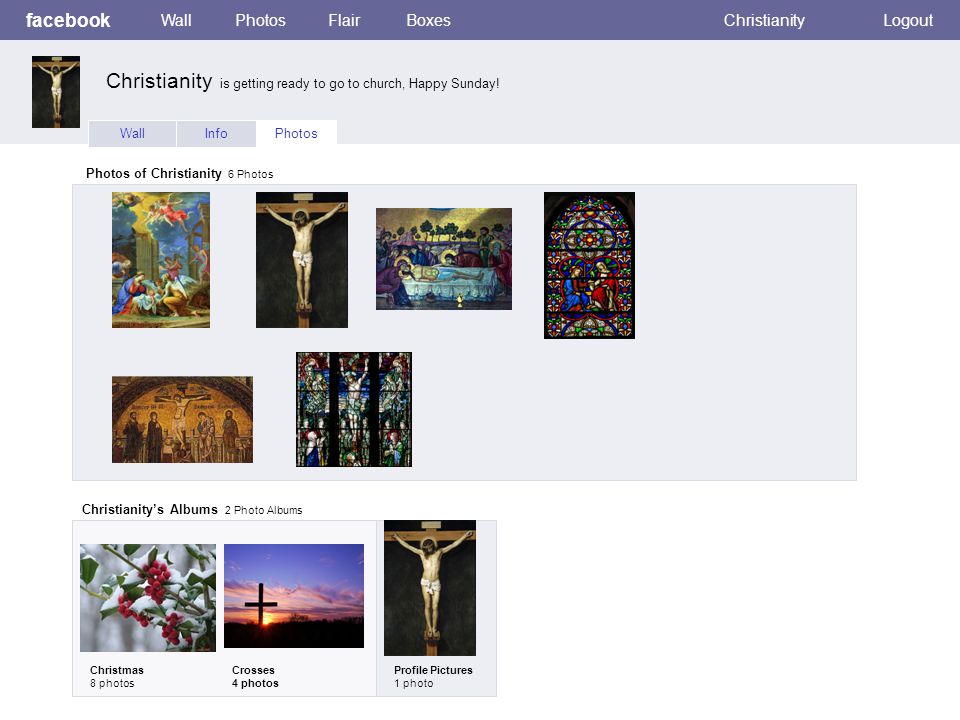This screenshot has width=960, height=720.
Task: Click Logout in the header
Action: [908, 20]
